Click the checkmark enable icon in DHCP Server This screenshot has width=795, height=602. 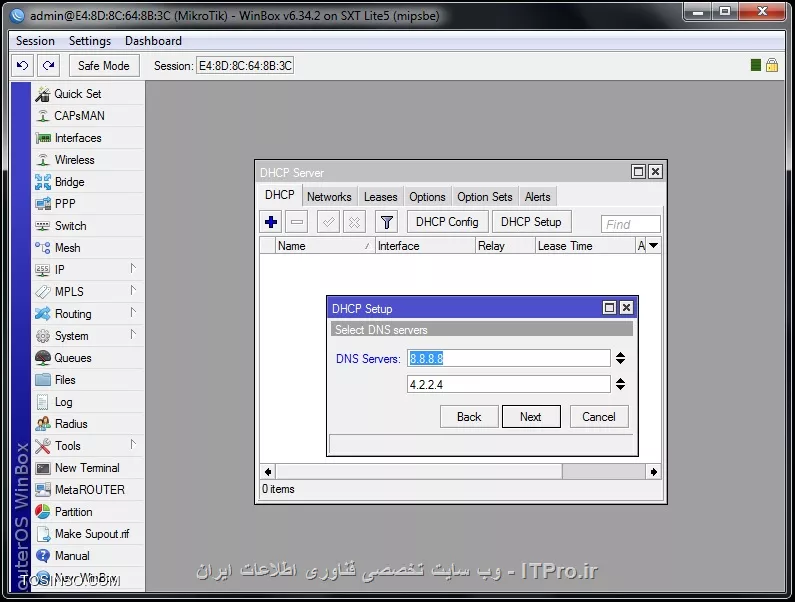[329, 222]
